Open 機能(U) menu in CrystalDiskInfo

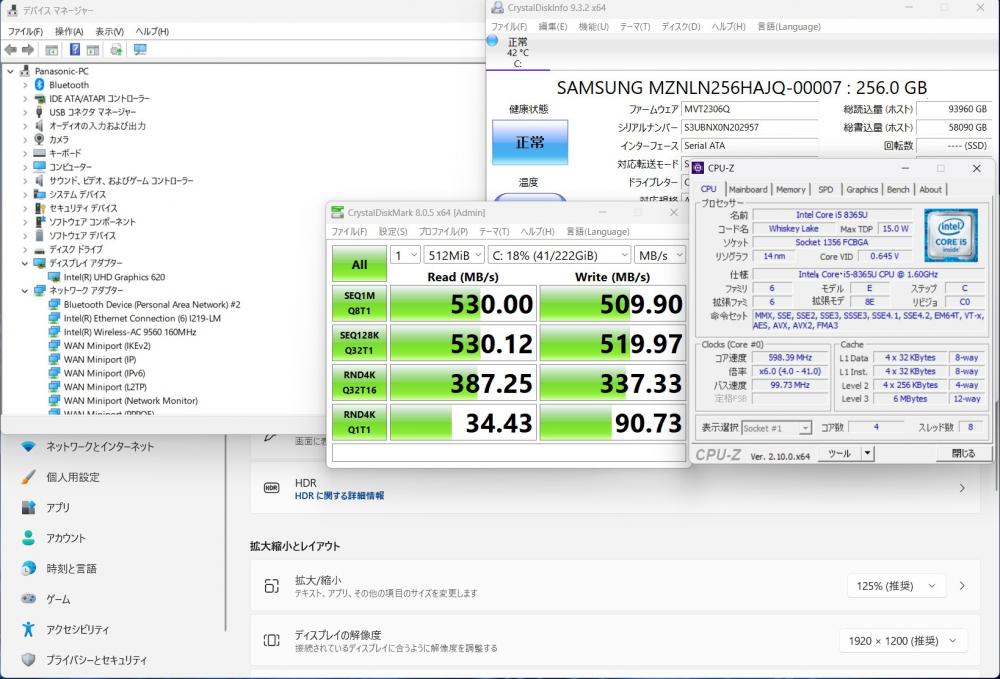point(593,27)
